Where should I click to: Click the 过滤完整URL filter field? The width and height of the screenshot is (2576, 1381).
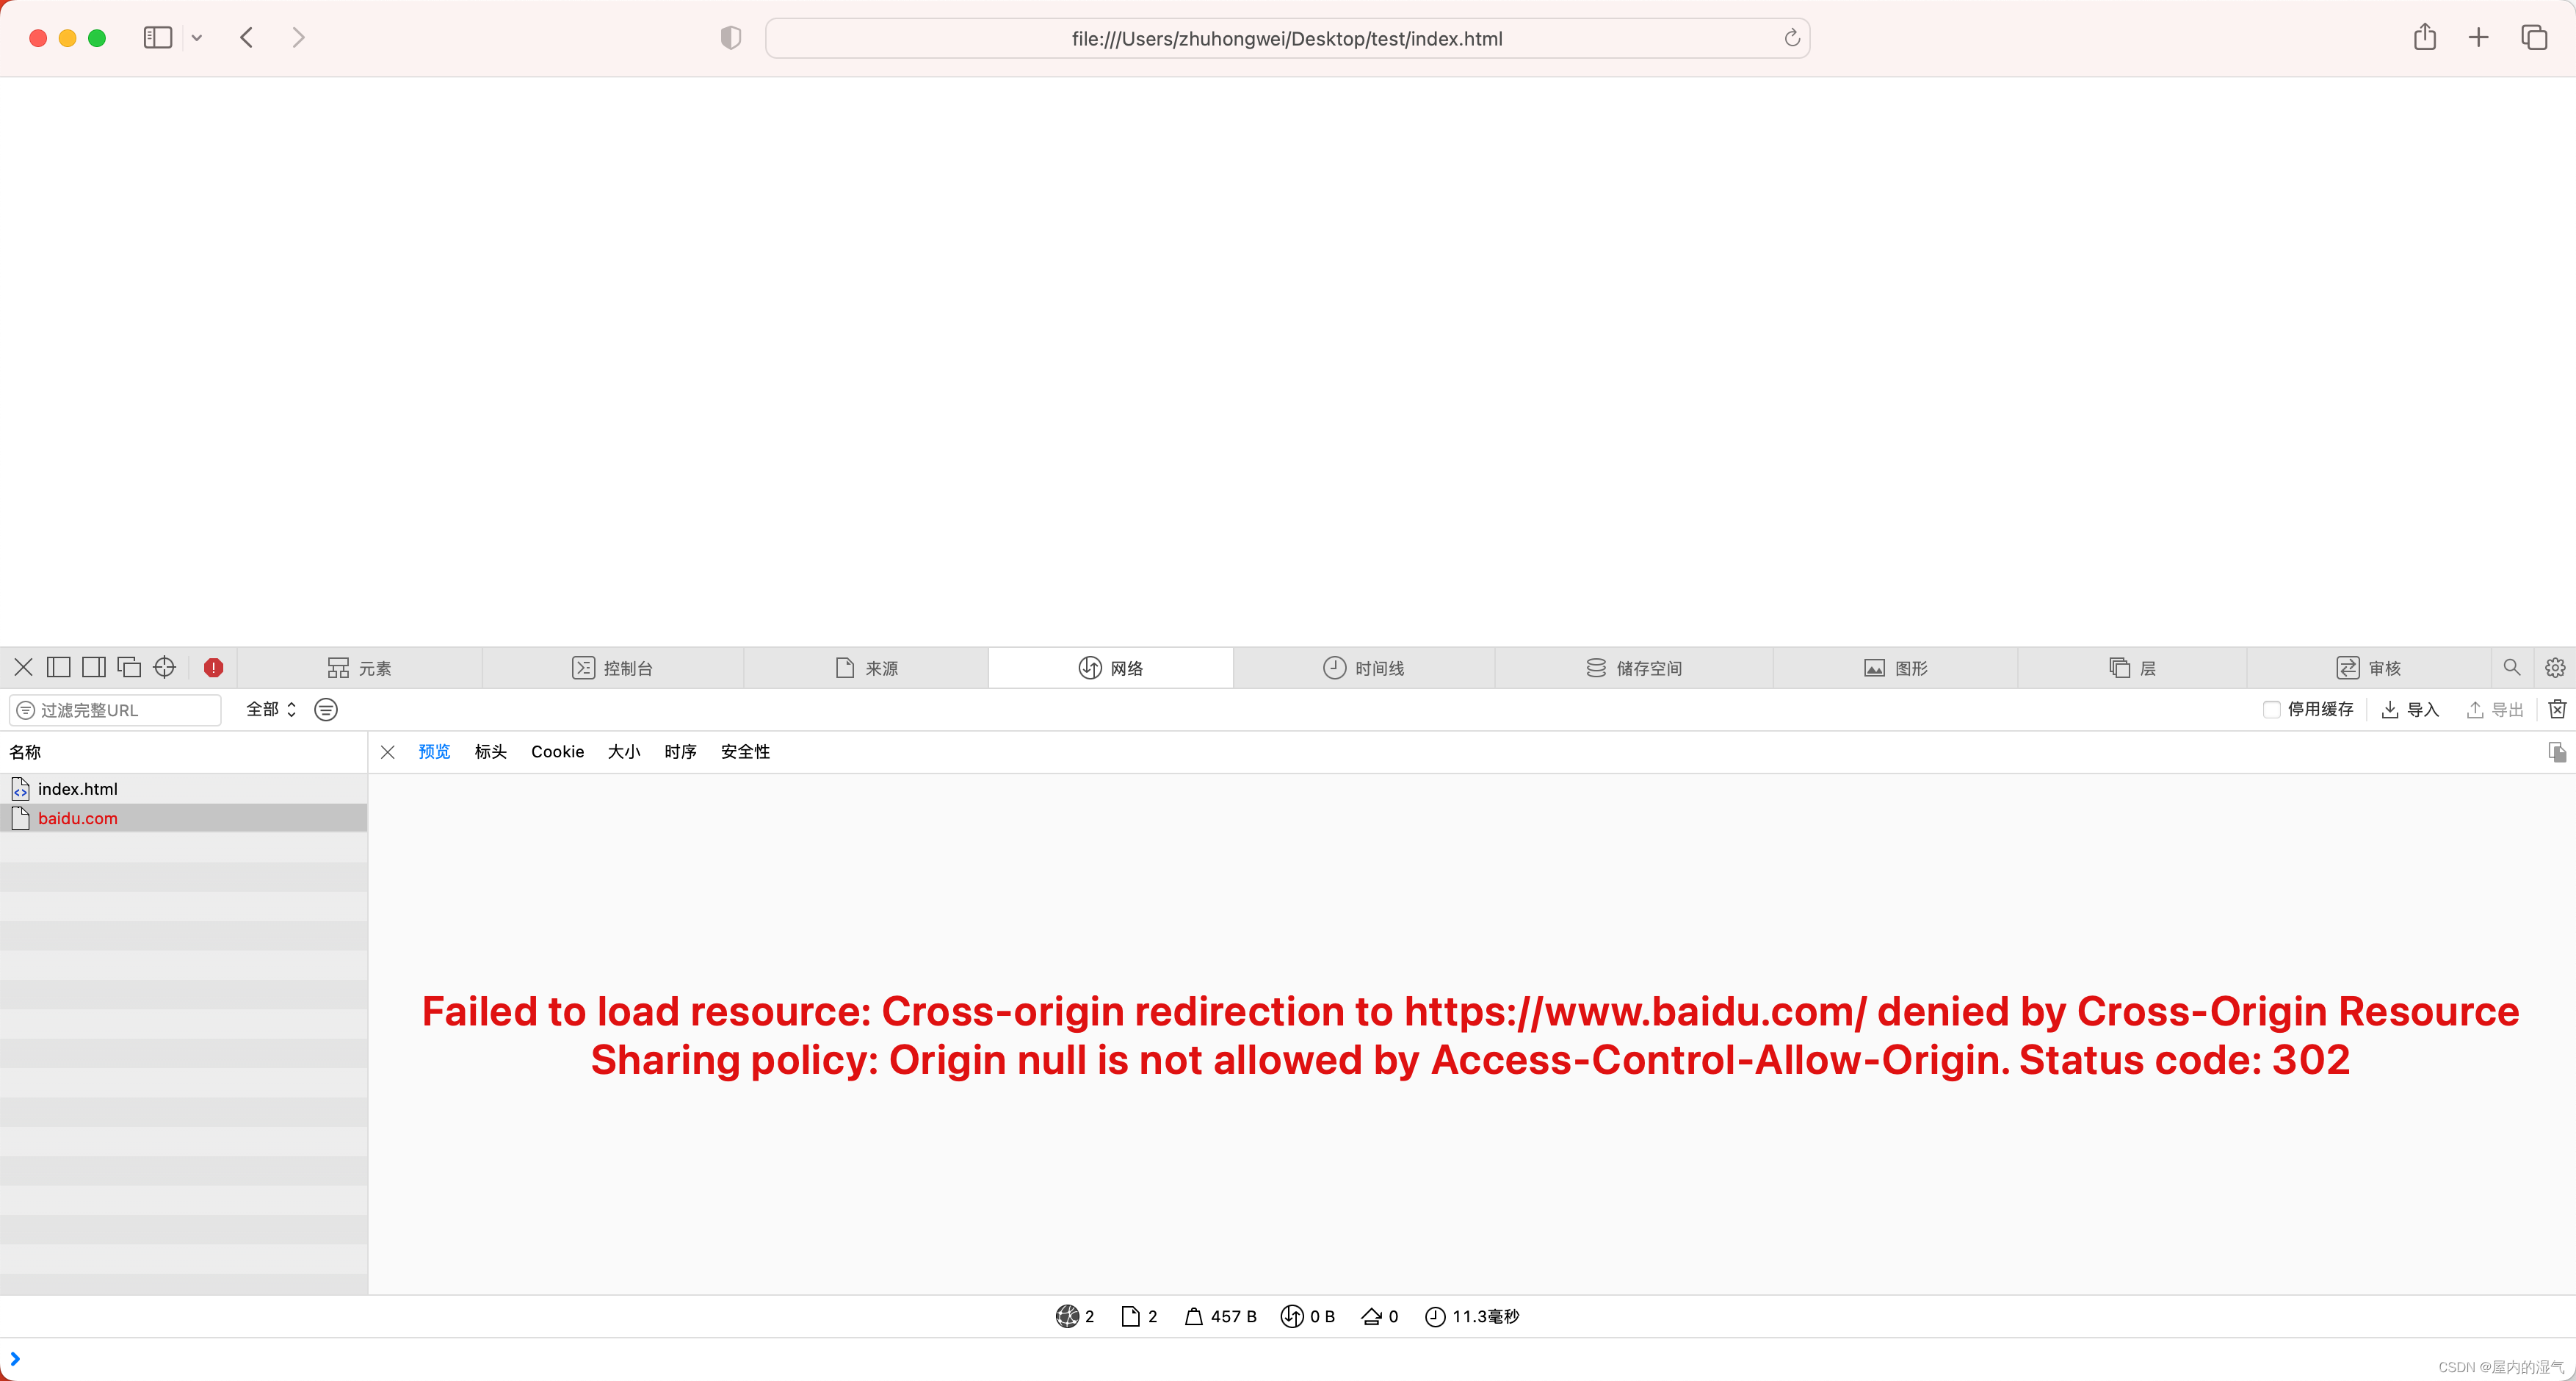(x=115, y=709)
